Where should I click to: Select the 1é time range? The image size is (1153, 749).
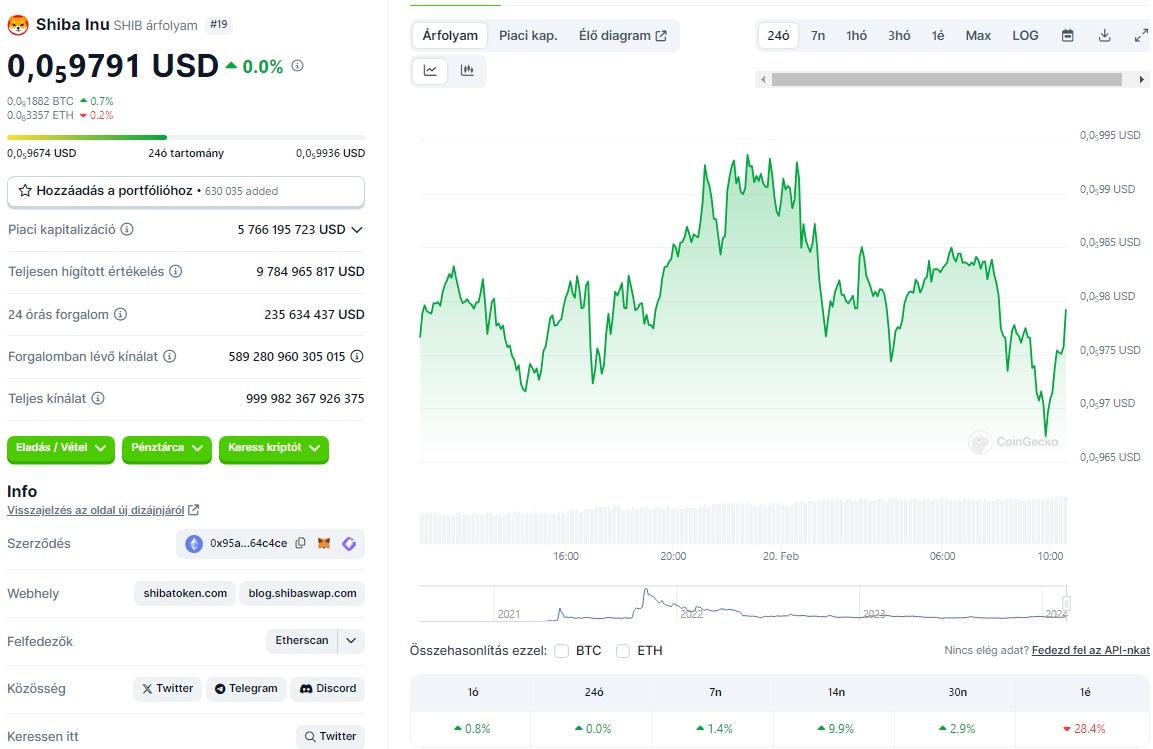(x=938, y=35)
